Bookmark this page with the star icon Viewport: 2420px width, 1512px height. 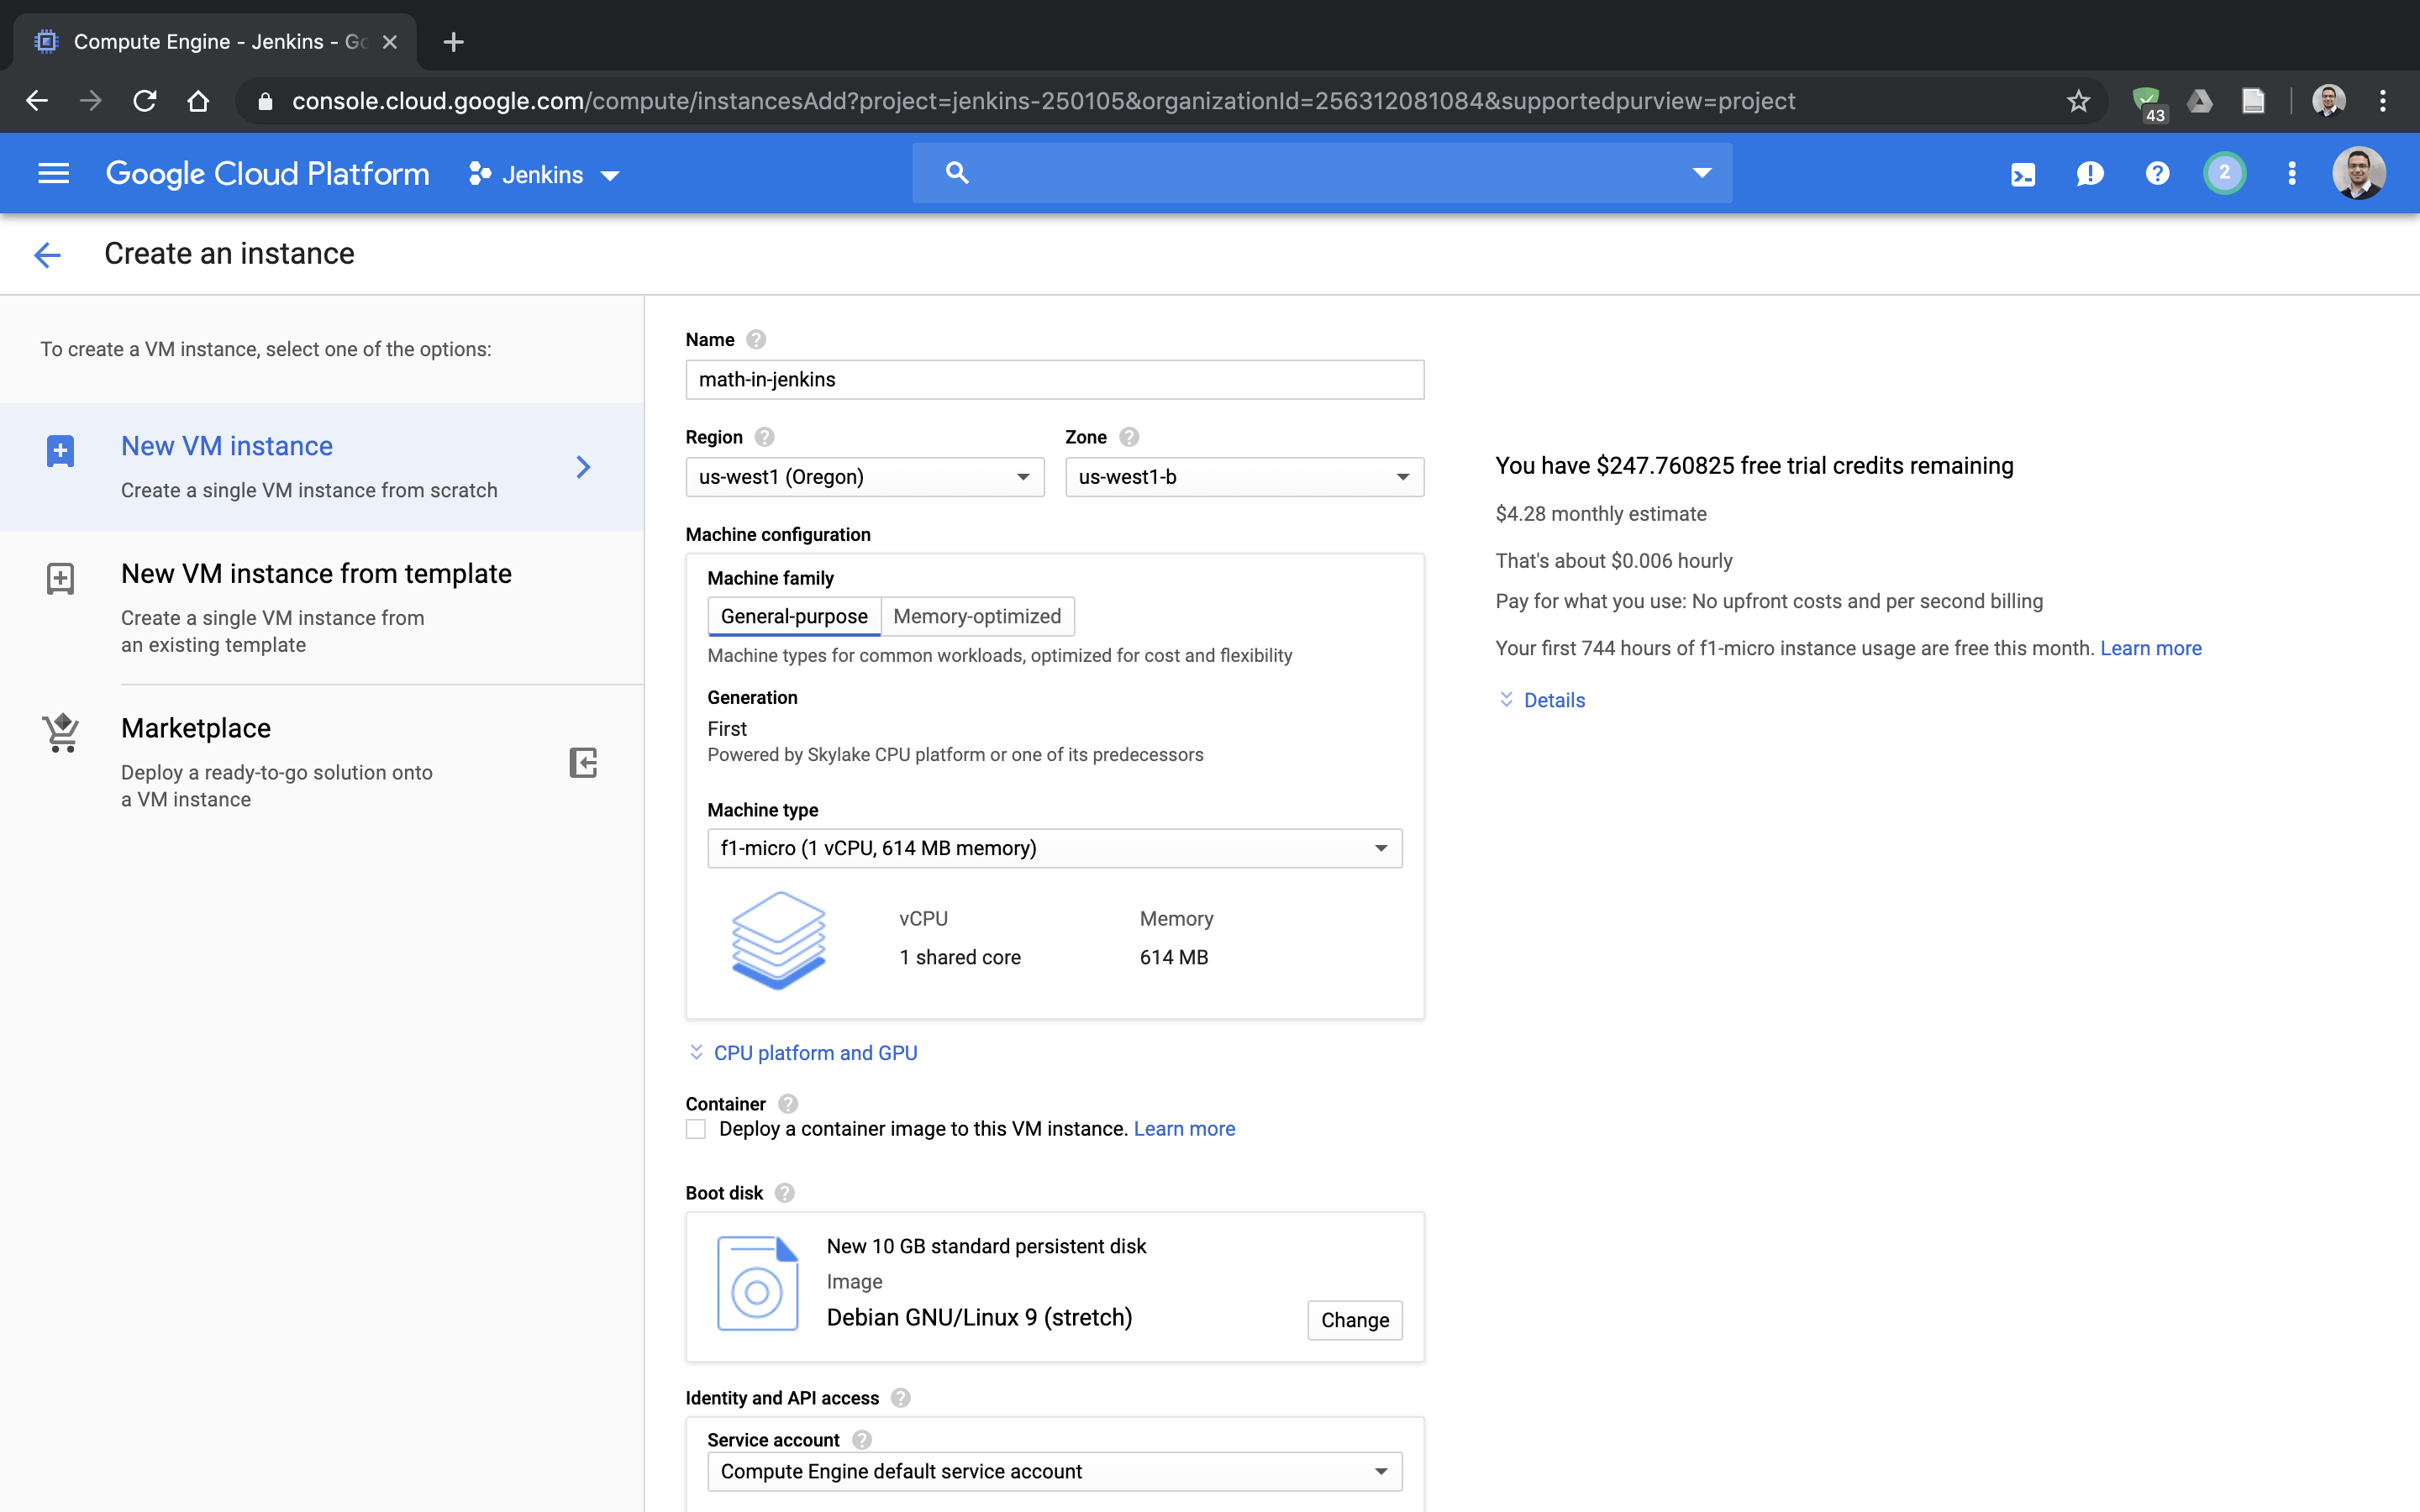point(2078,101)
